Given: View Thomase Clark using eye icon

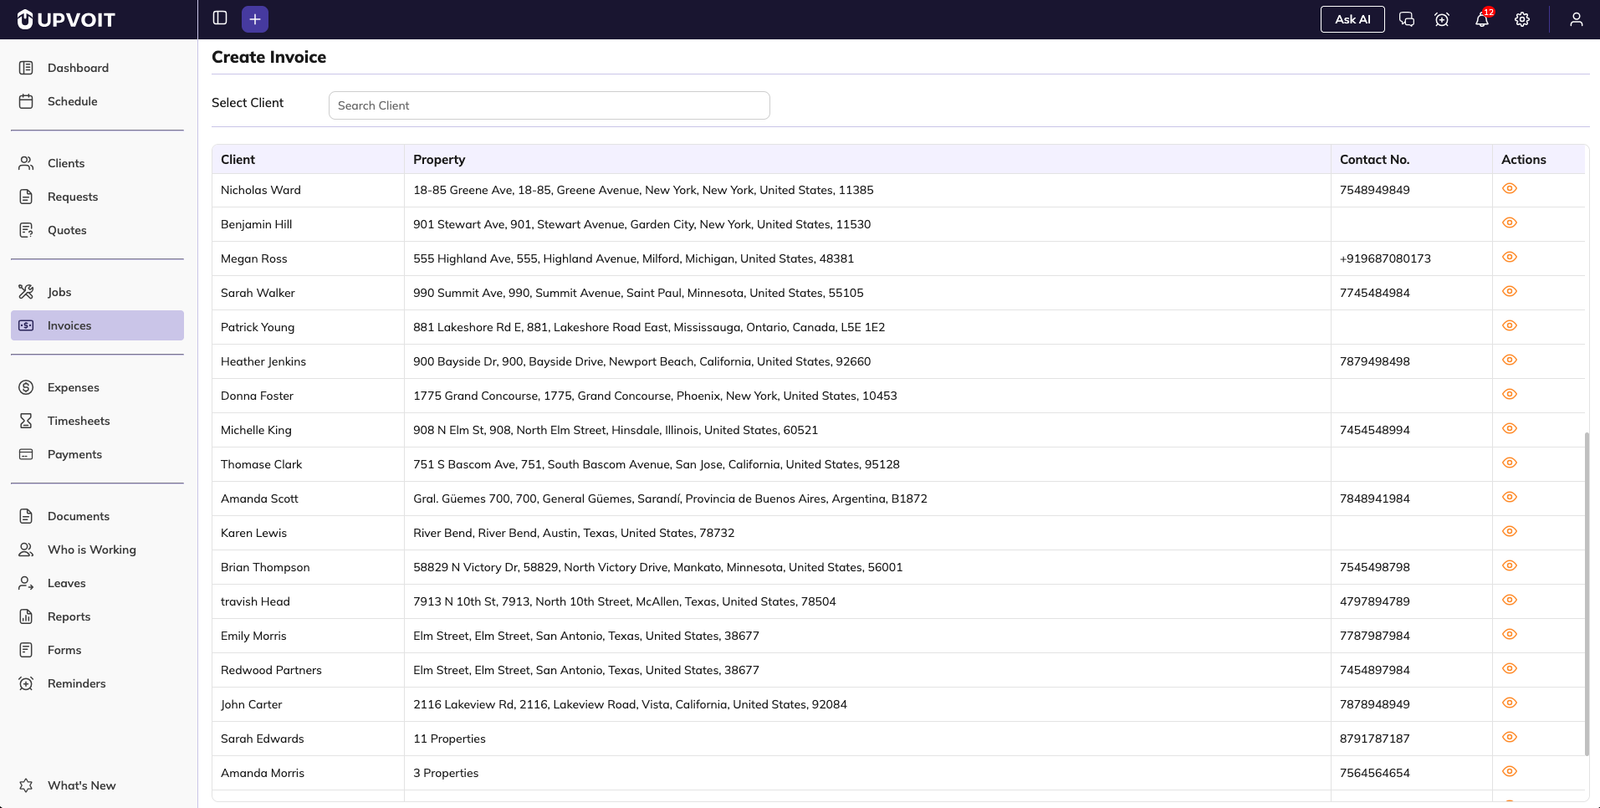Looking at the screenshot, I should 1510,463.
